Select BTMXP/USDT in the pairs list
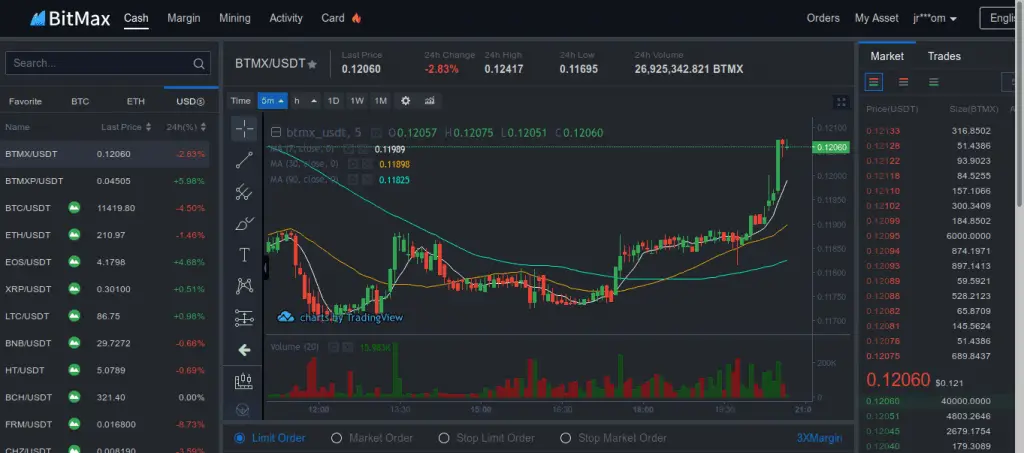 point(104,181)
